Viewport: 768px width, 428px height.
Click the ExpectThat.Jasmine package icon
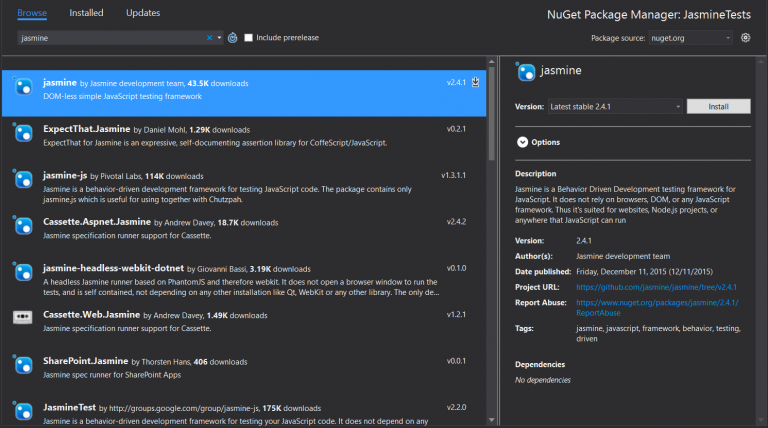(x=23, y=133)
